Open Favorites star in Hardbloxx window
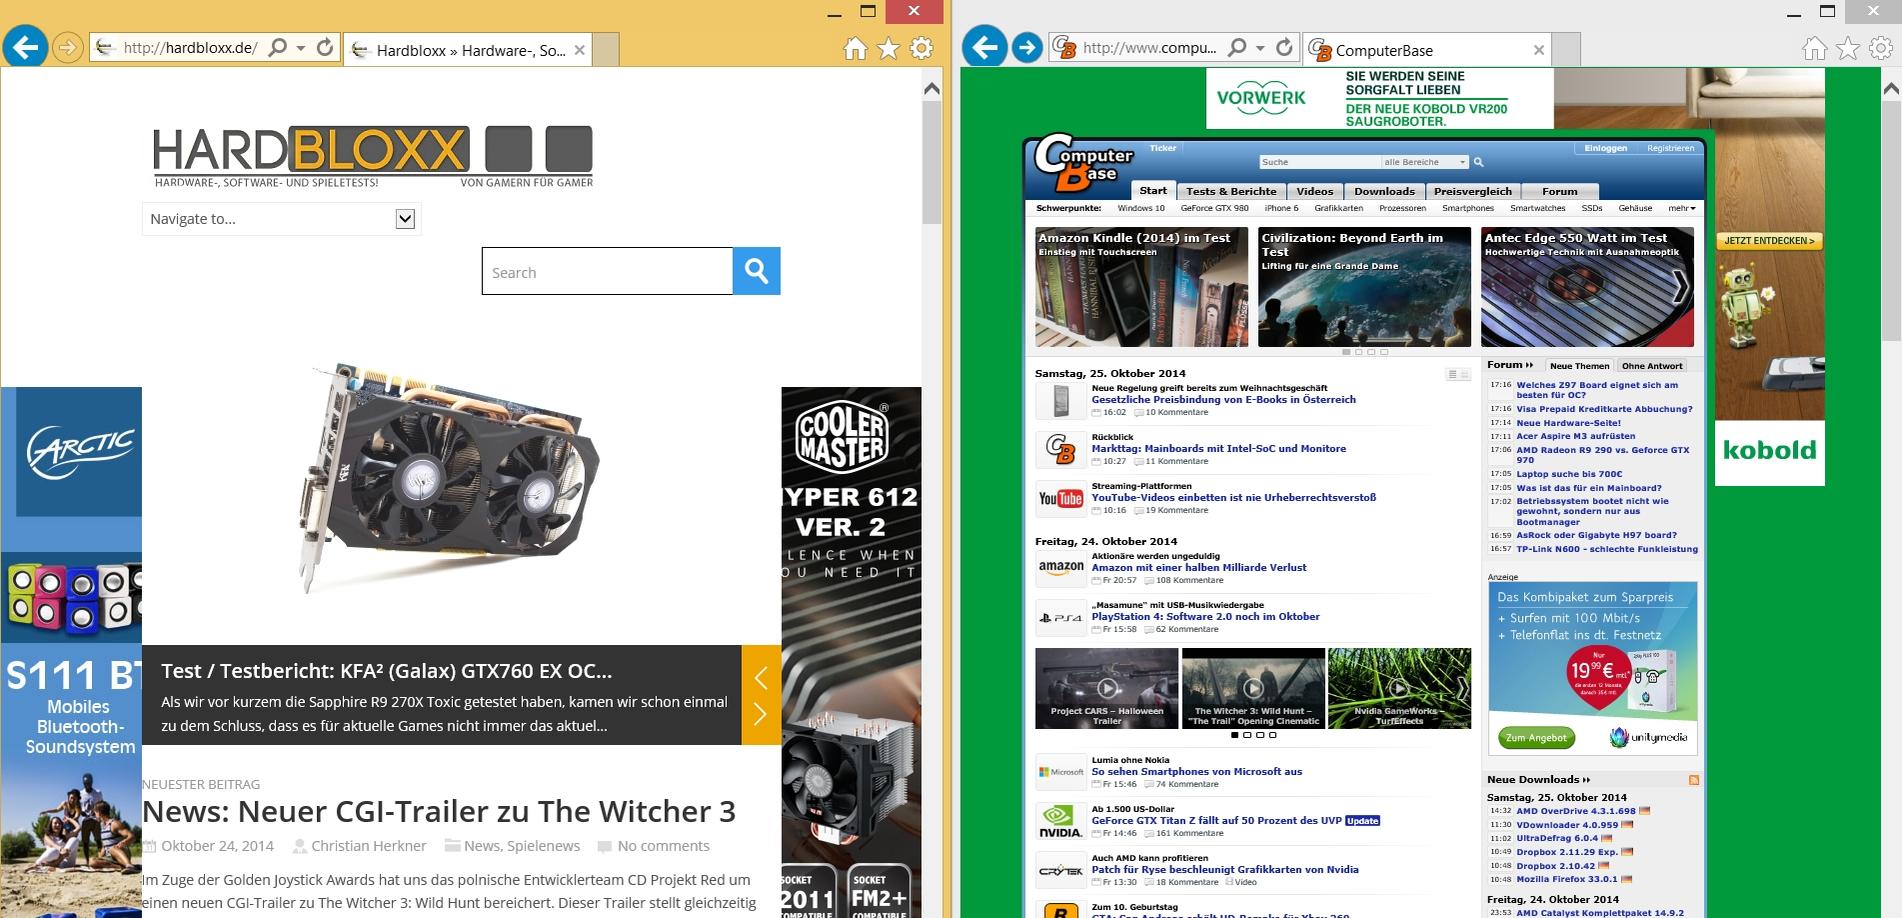This screenshot has width=1902, height=918. point(888,48)
